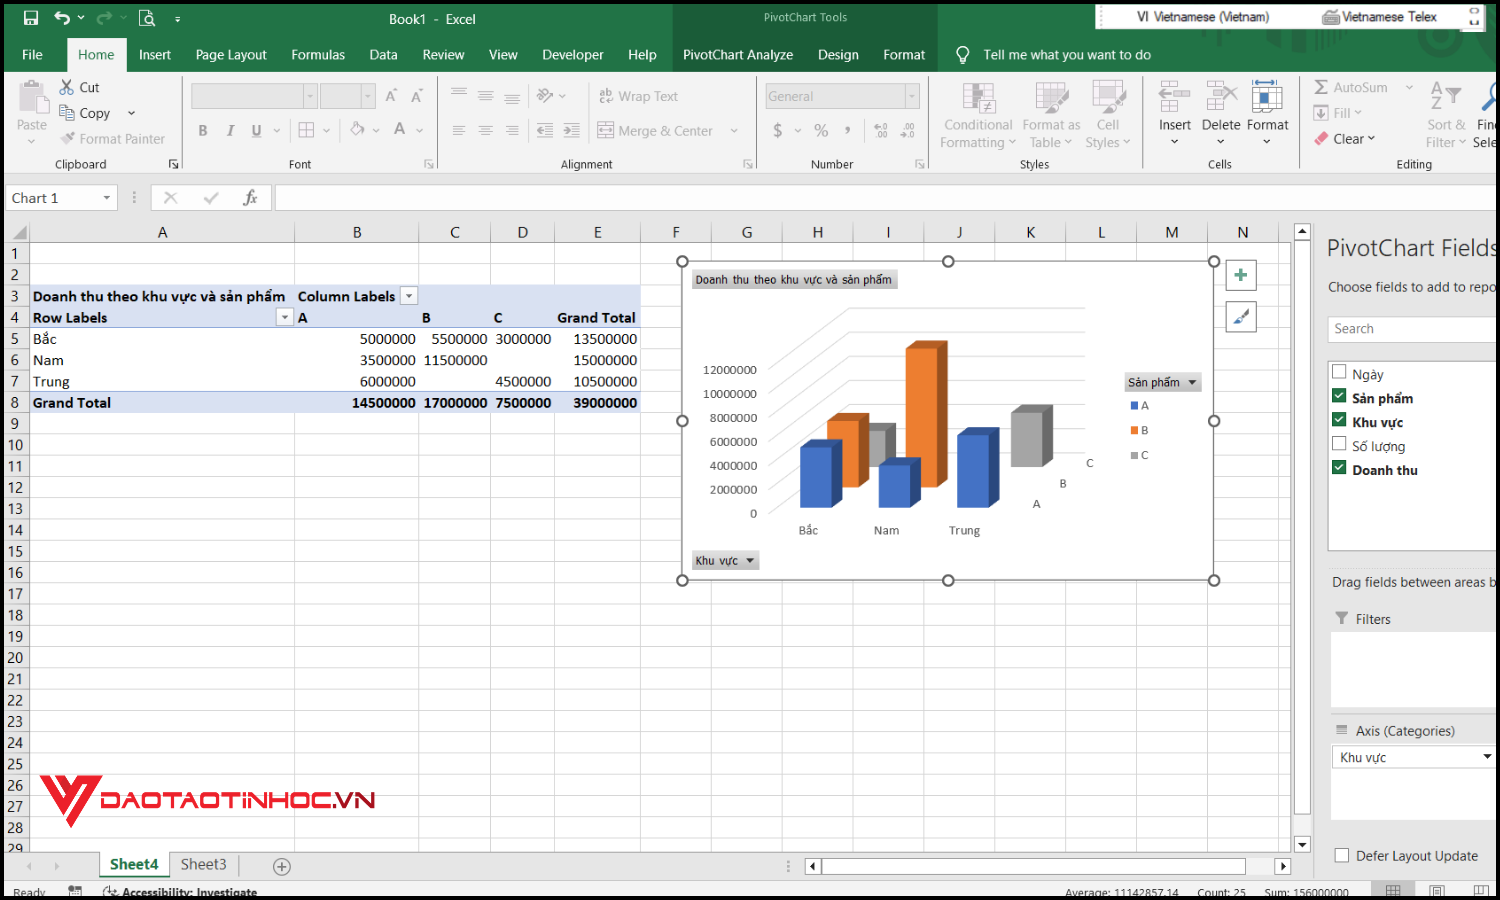The image size is (1500, 900).
Task: Switch to the Sheet3 worksheet tab
Action: [x=203, y=864]
